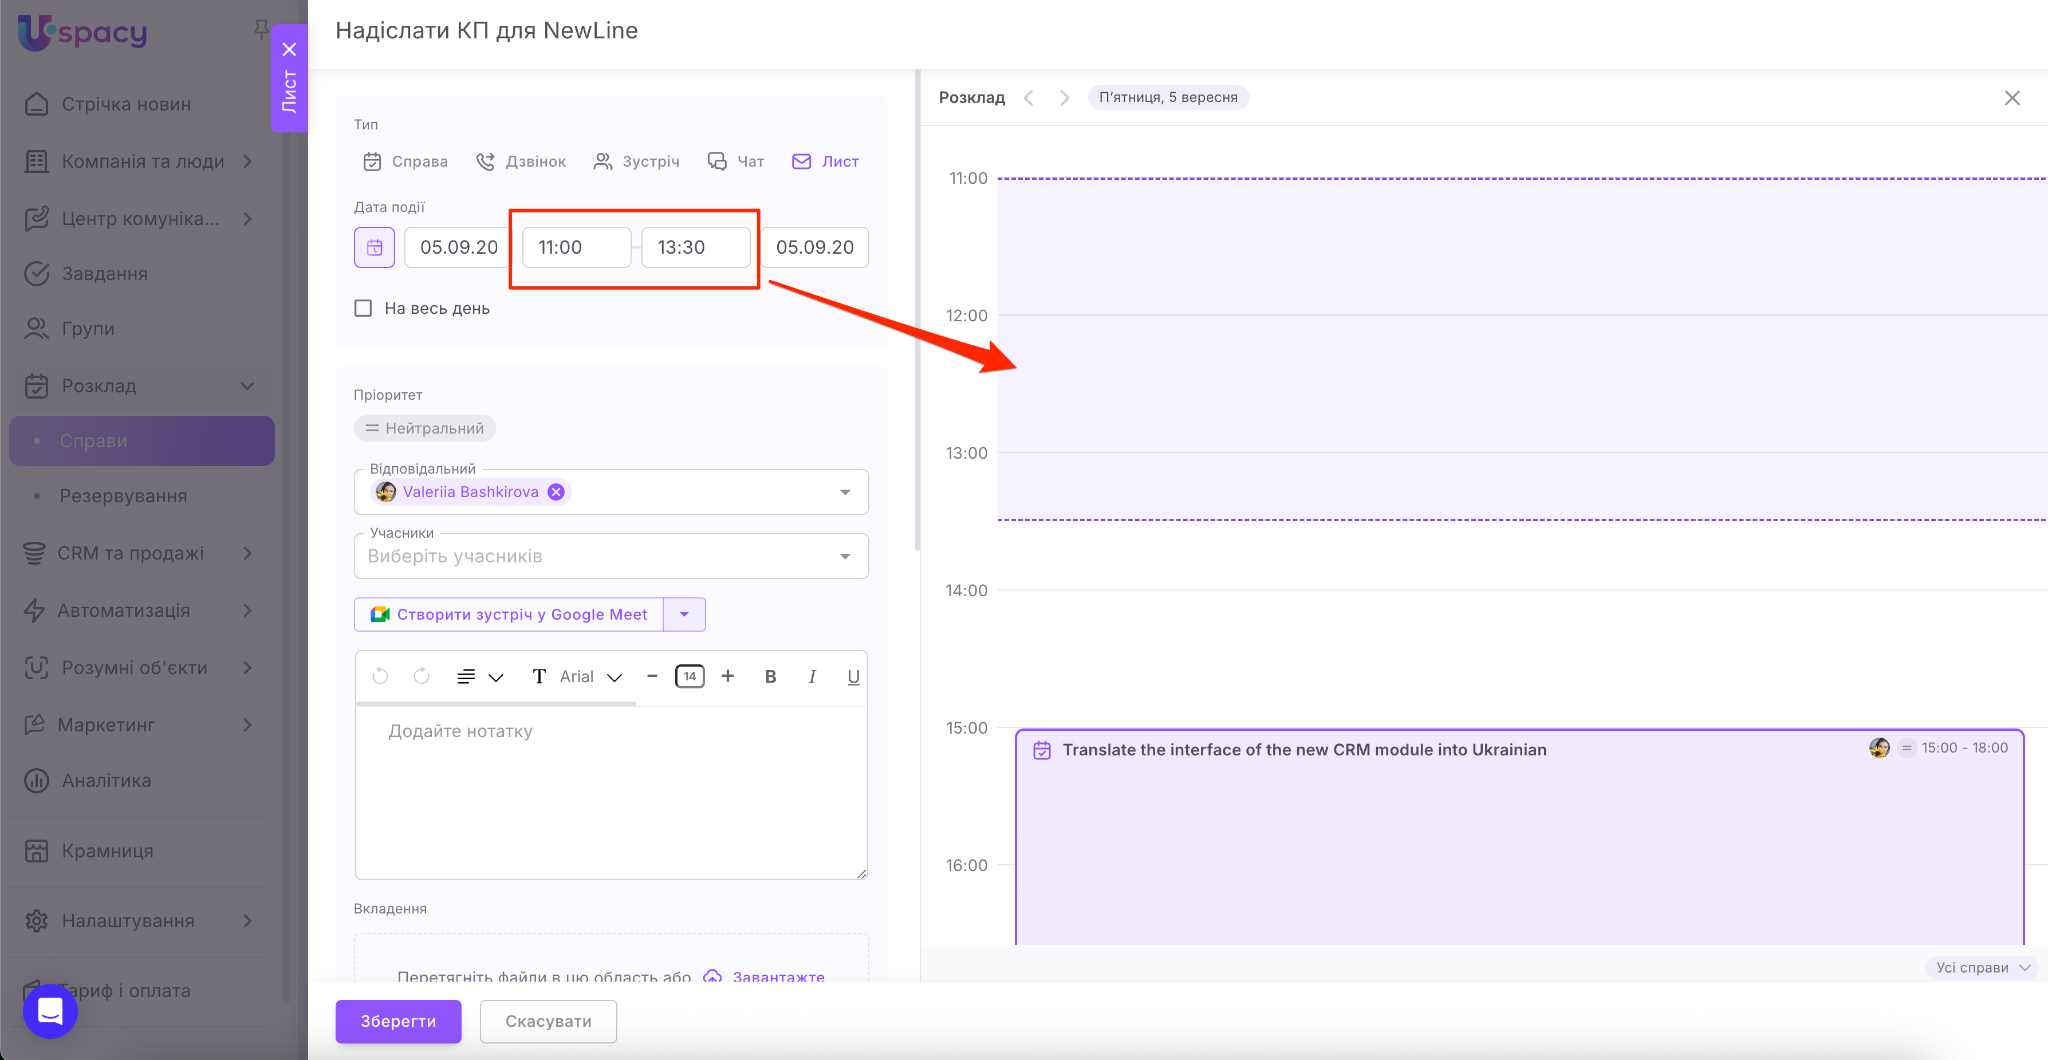
Task: Click the Скасувати button
Action: point(548,1021)
